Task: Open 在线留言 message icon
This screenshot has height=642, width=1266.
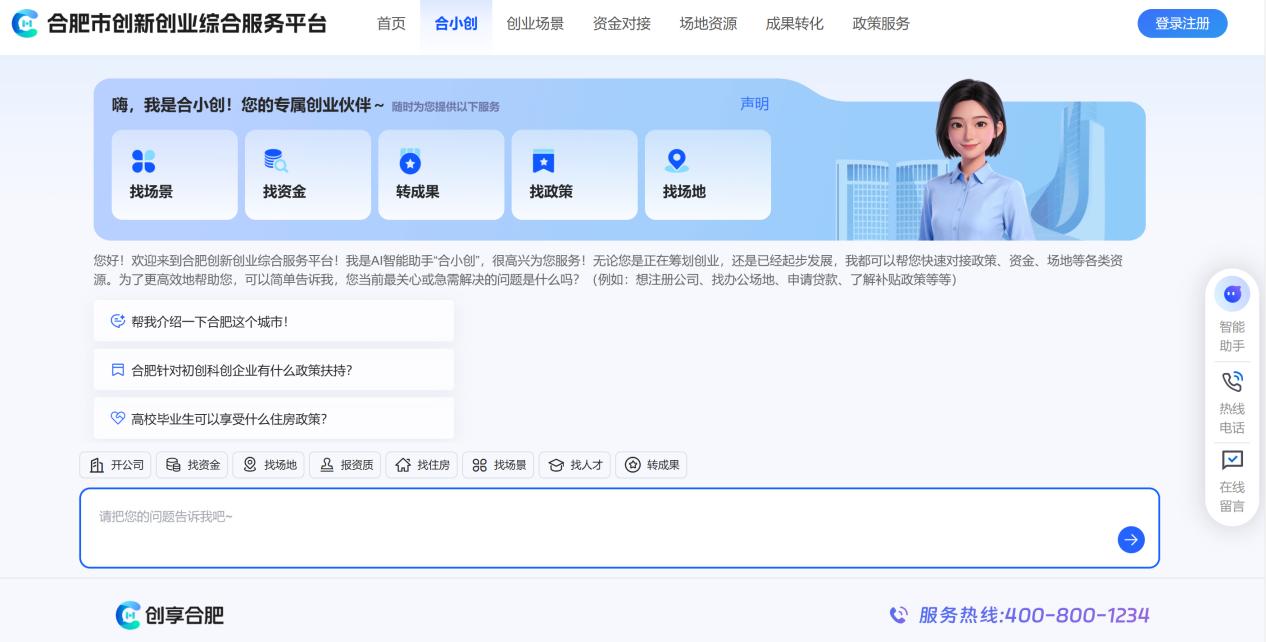Action: coord(1231,460)
